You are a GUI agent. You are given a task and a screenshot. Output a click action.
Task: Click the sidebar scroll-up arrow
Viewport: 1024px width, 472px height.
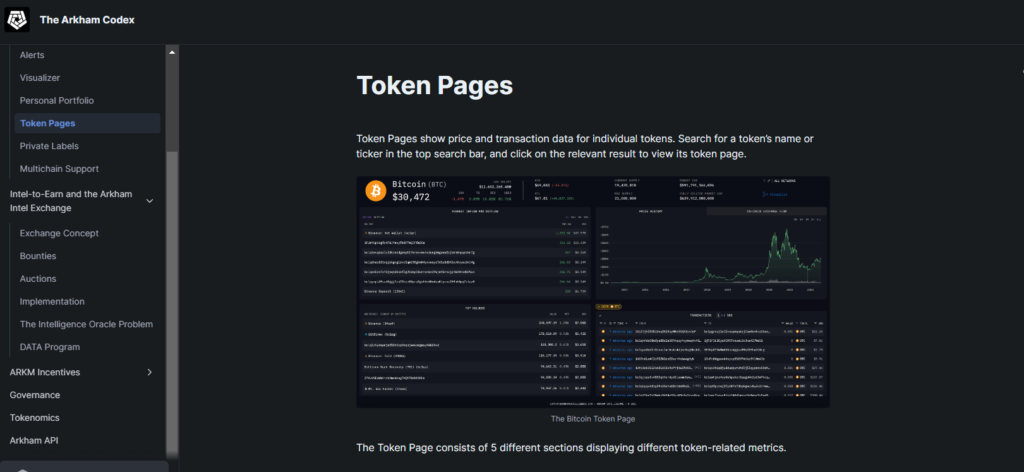pos(172,52)
